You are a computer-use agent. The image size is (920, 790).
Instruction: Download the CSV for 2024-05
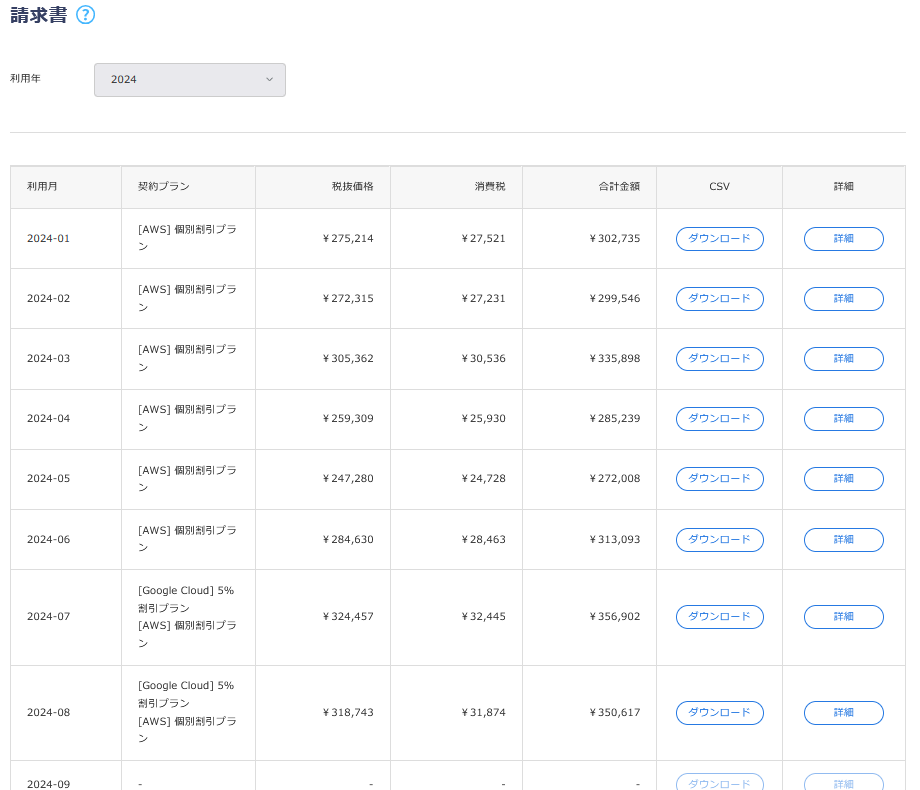click(719, 479)
